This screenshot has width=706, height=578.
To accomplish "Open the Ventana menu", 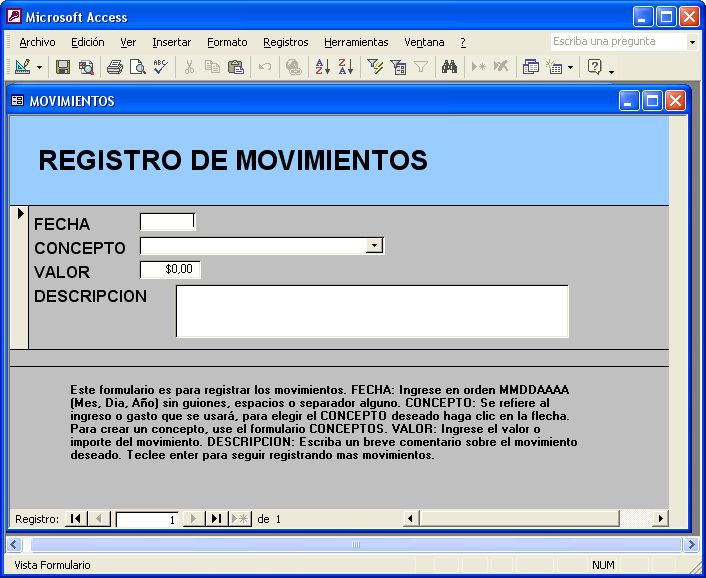I will (424, 42).
